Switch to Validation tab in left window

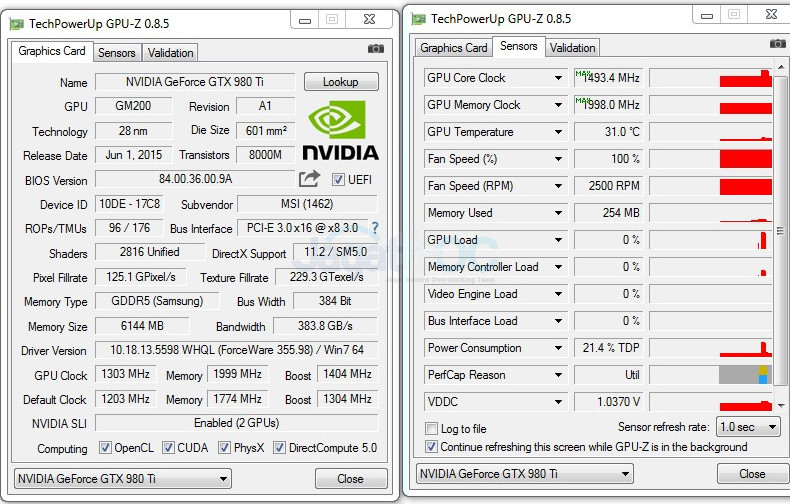170,52
